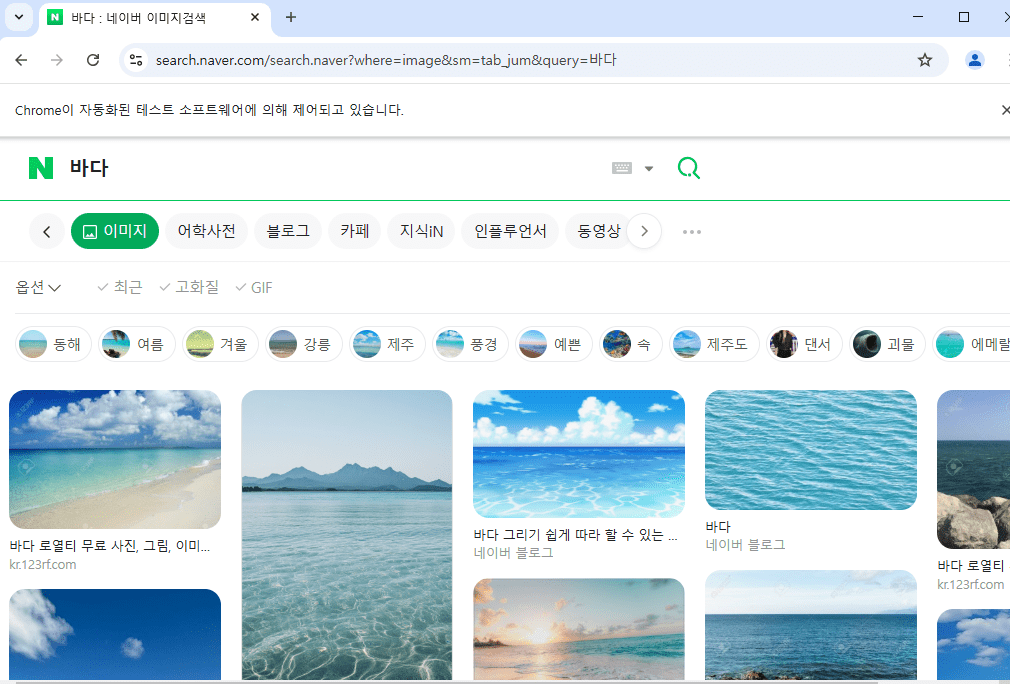Click kr.123rf.com under the beach photo
1010x684 pixels.
pos(43,564)
